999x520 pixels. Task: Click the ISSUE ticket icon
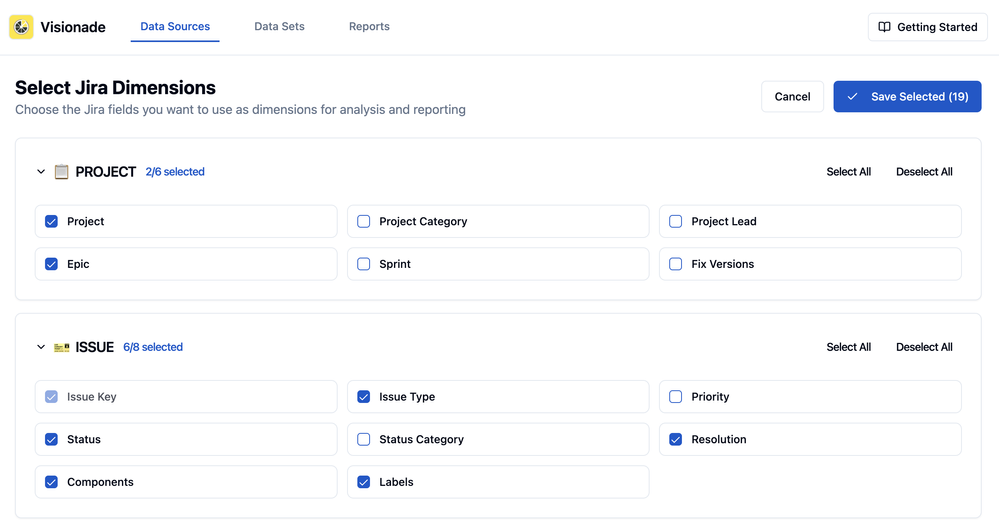[x=62, y=347]
